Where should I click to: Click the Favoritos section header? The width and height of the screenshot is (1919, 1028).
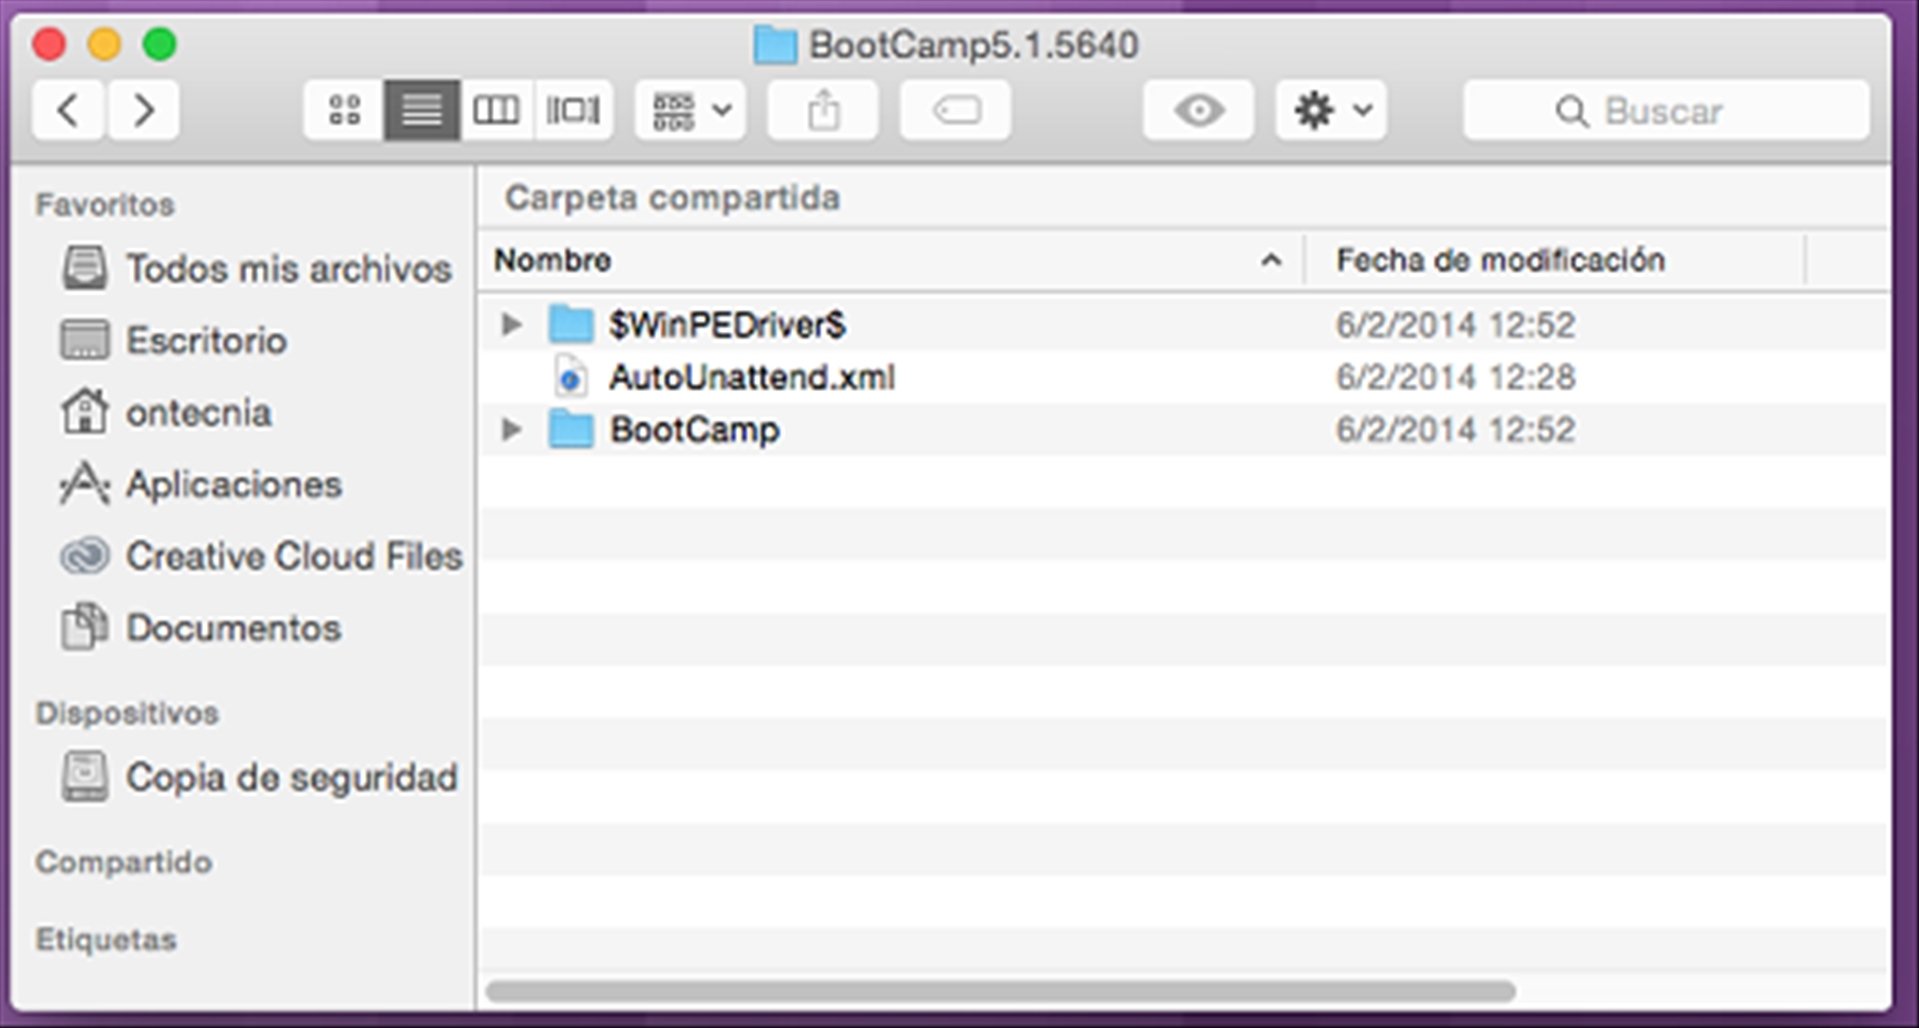pos(105,205)
